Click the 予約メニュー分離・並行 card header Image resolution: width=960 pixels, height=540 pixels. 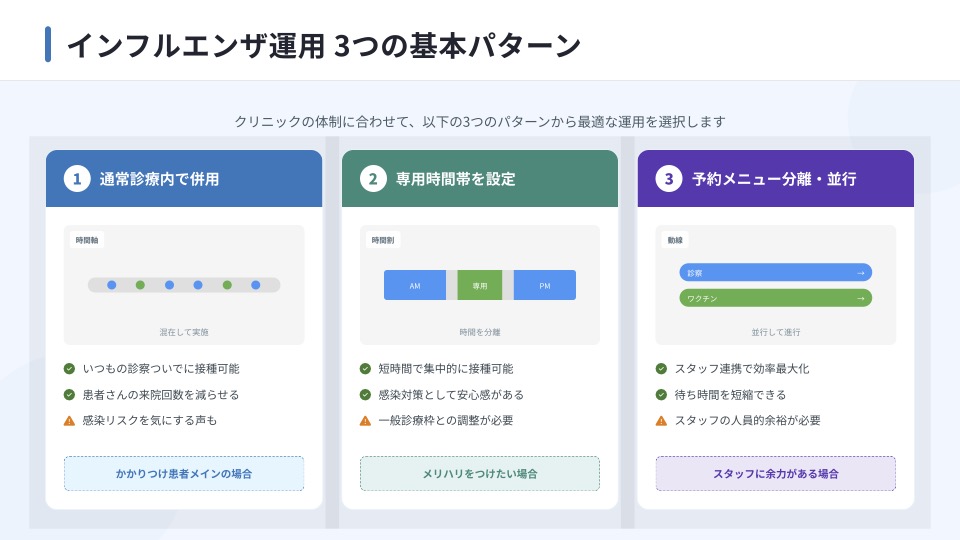[x=776, y=179]
